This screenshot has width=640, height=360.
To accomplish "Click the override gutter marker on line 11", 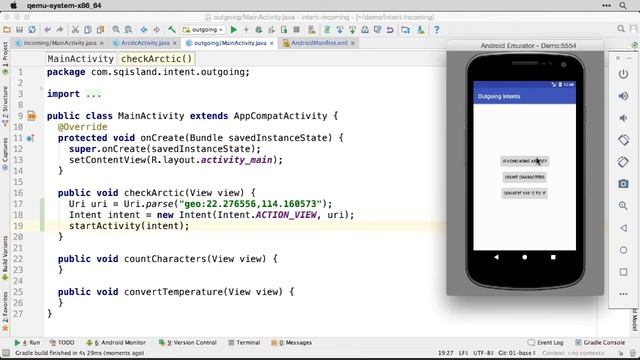I will coord(30,138).
